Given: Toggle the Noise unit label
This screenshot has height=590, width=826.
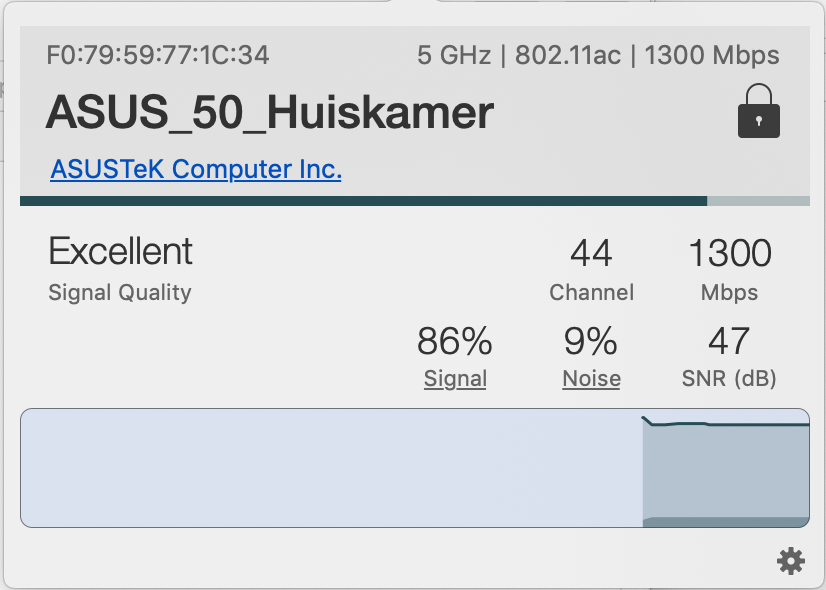Looking at the screenshot, I should coord(591,378).
